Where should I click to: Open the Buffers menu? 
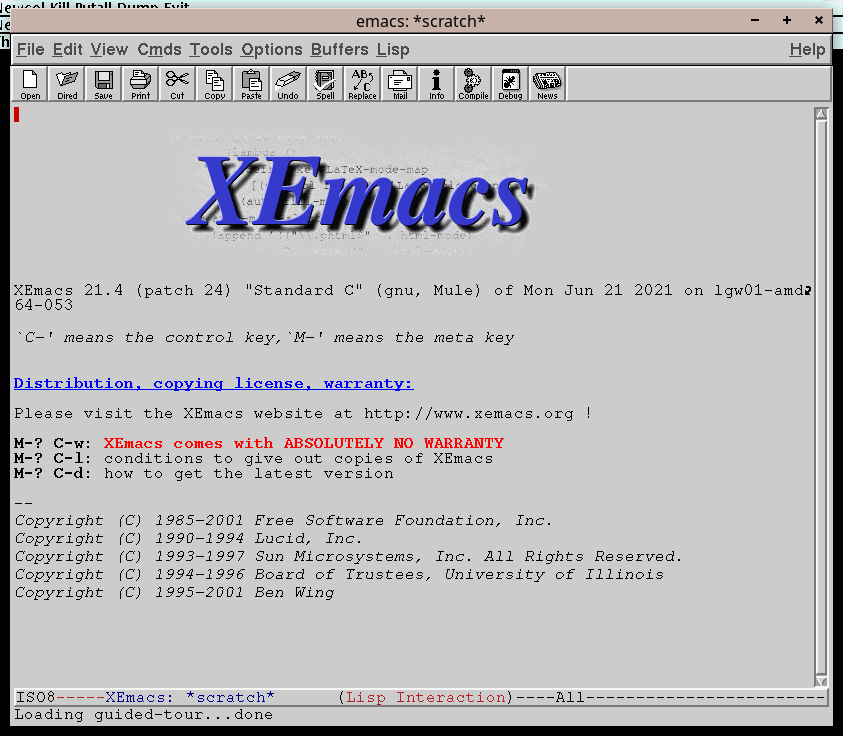point(339,49)
